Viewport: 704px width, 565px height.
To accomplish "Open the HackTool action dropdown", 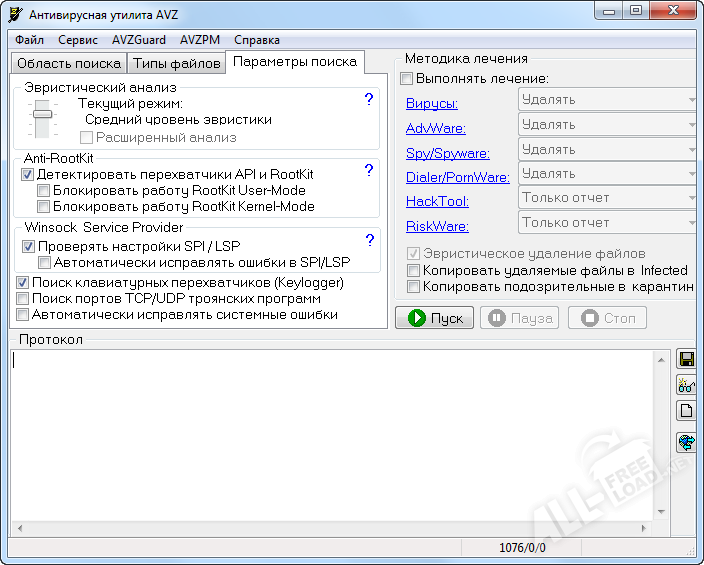I will tap(607, 198).
